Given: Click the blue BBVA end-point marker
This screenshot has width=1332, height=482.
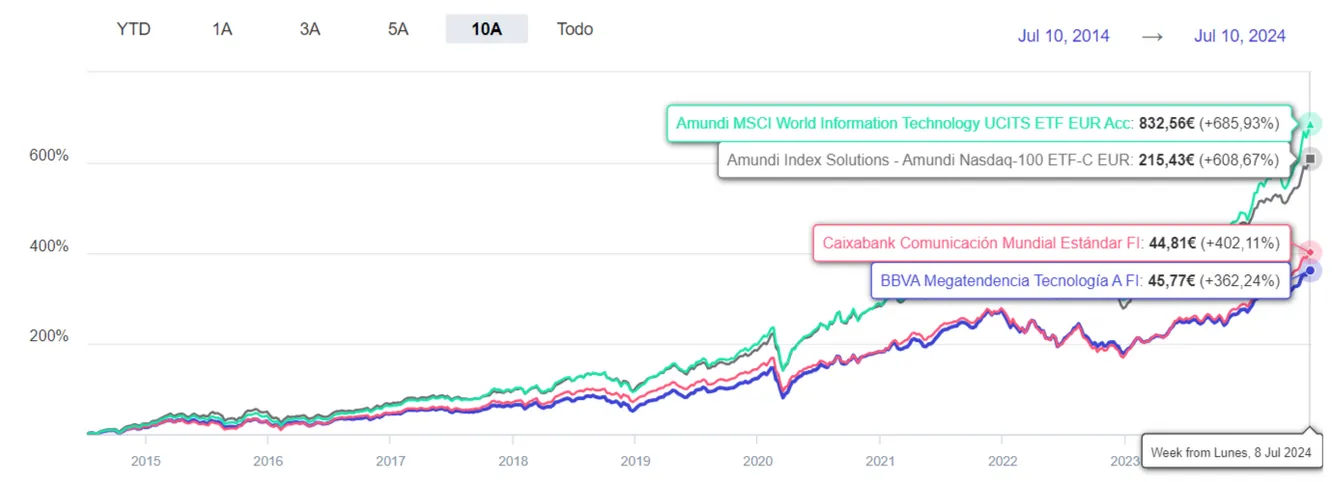Looking at the screenshot, I should point(1311,271).
